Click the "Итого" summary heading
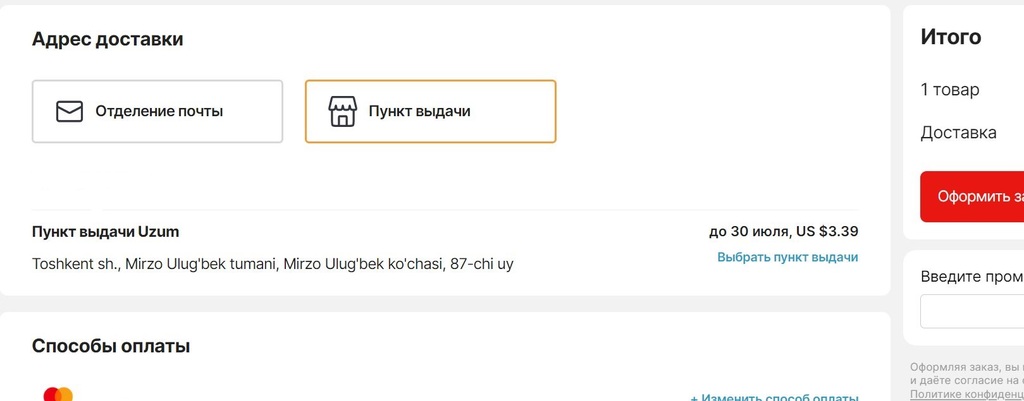The image size is (1024, 401). click(x=950, y=37)
